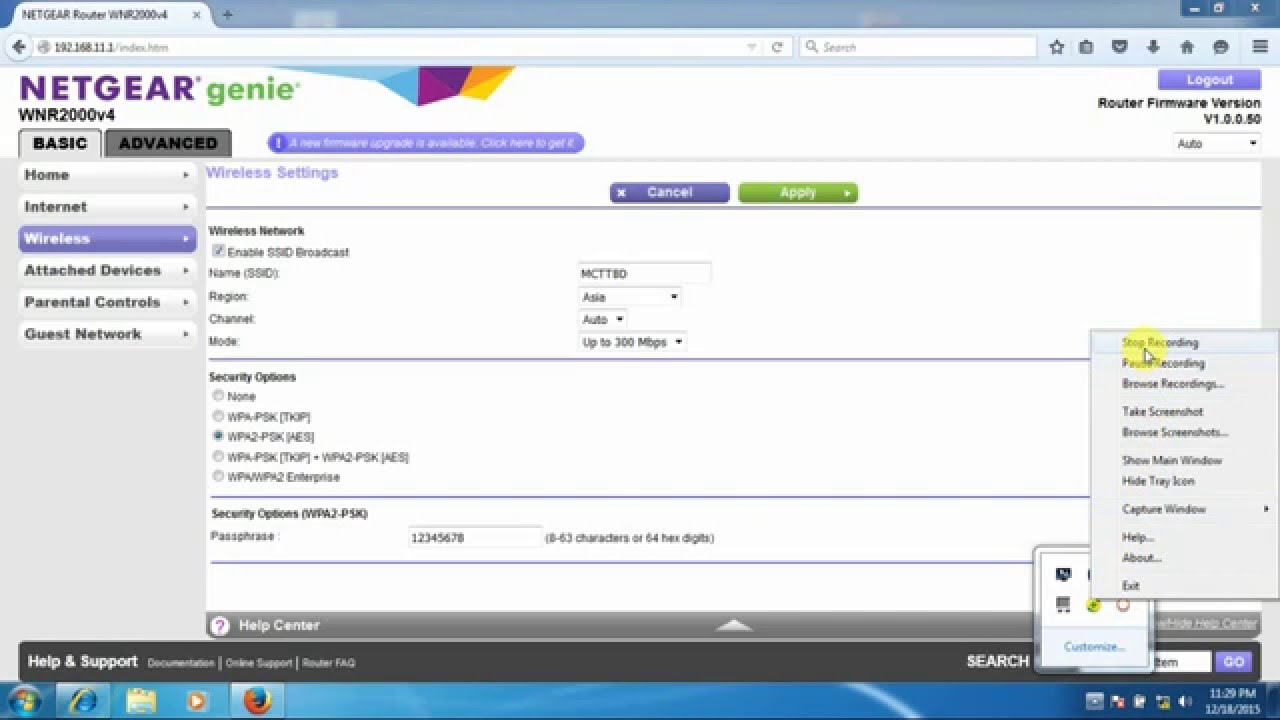
Task: Open the Channel dropdown set to Auto
Action: [603, 320]
